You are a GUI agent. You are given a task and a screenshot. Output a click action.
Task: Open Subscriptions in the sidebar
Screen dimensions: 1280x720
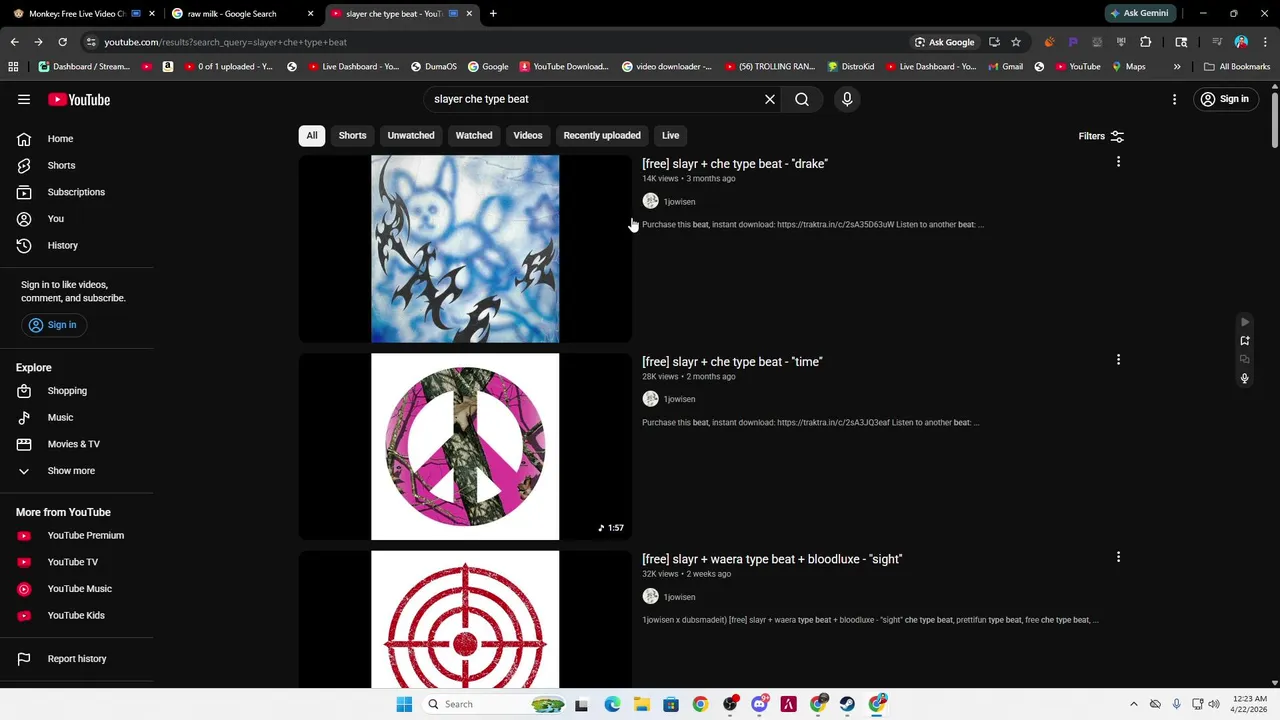coord(76,192)
